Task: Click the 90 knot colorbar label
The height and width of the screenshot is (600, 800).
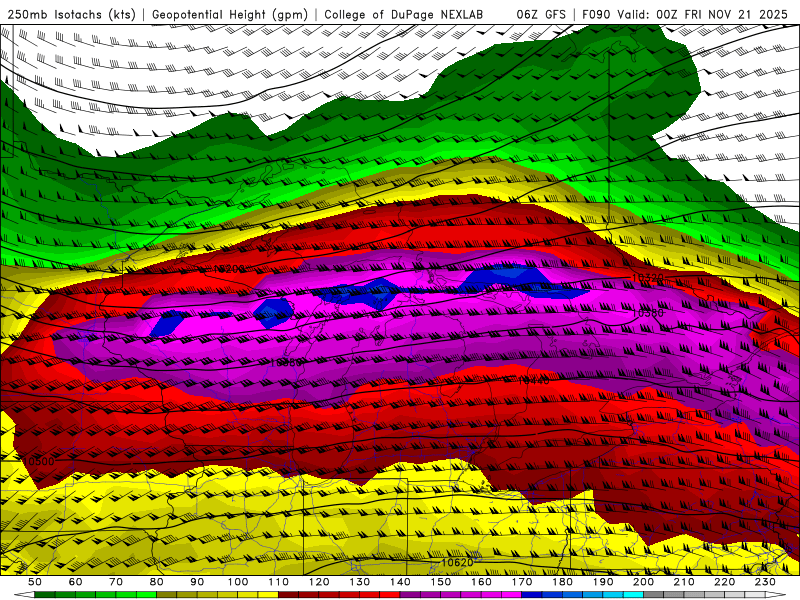Action: [197, 582]
